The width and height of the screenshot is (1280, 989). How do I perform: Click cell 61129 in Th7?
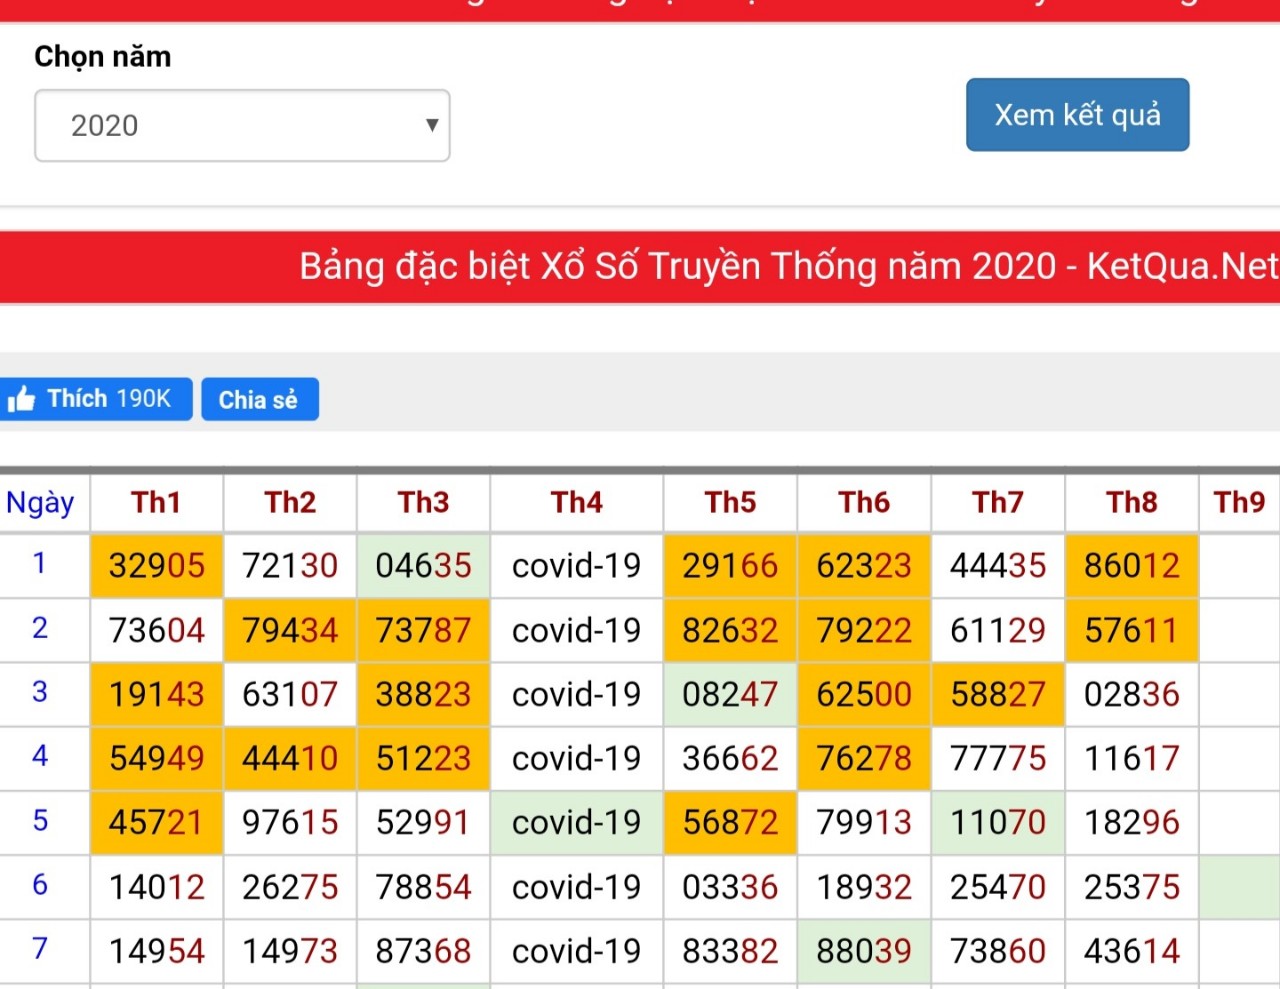click(998, 630)
